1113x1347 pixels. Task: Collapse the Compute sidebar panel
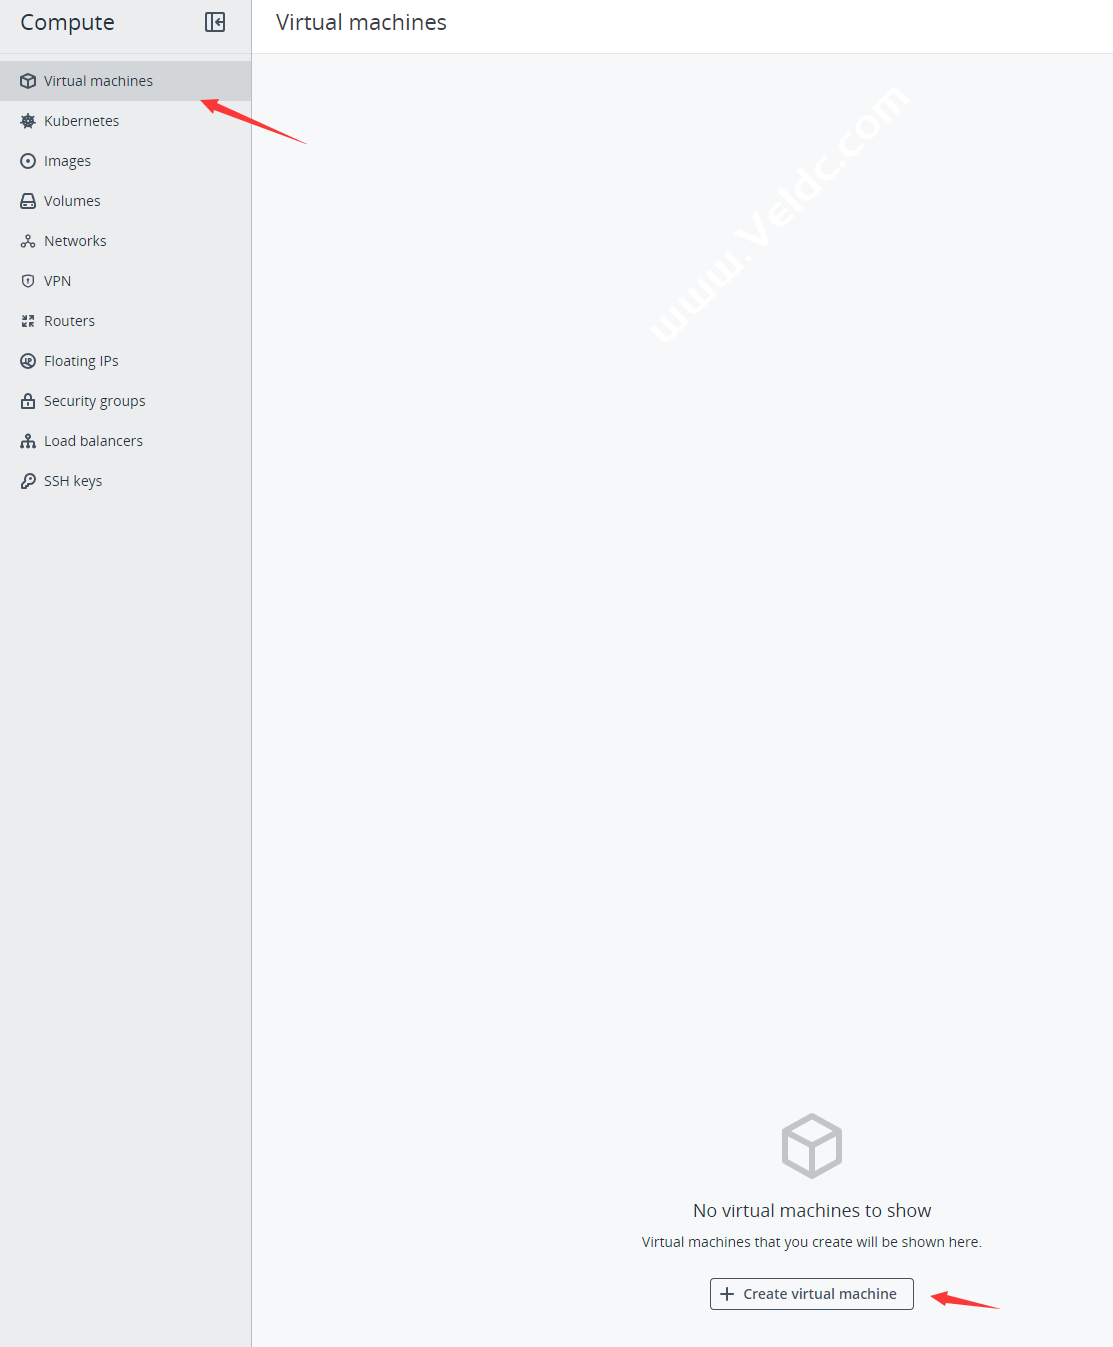(x=215, y=22)
